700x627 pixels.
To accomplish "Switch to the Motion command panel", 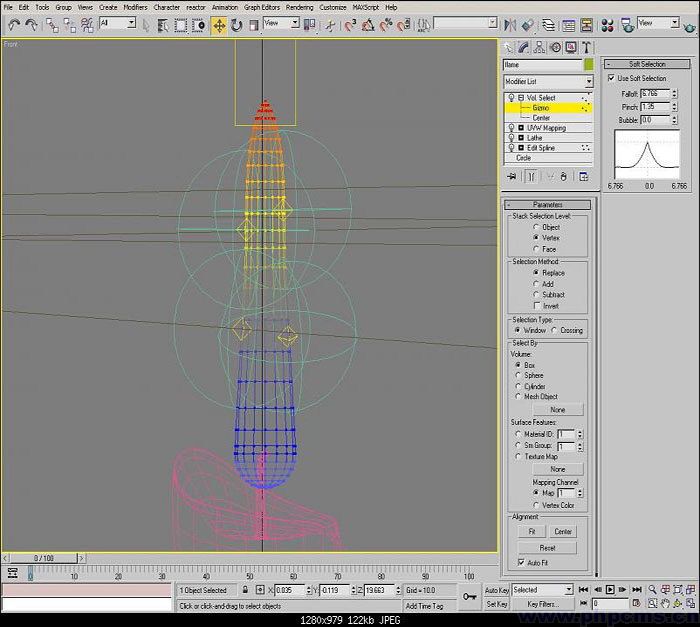I will pos(555,47).
